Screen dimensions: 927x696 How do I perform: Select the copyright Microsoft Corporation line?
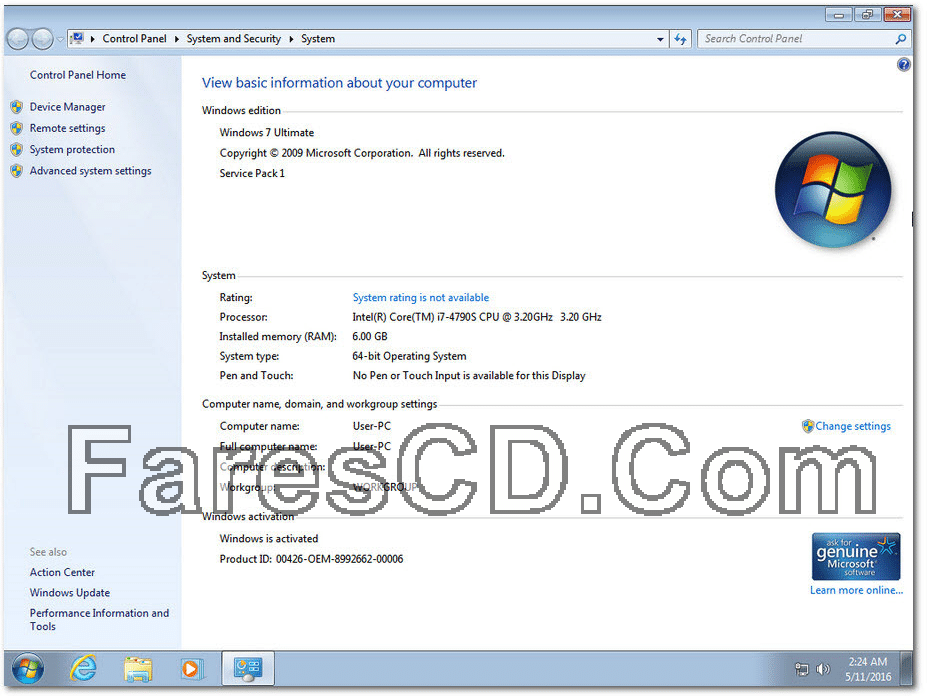point(362,153)
